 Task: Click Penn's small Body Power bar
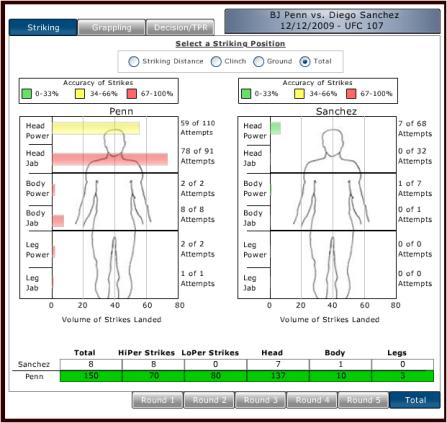pyautogui.click(x=54, y=190)
